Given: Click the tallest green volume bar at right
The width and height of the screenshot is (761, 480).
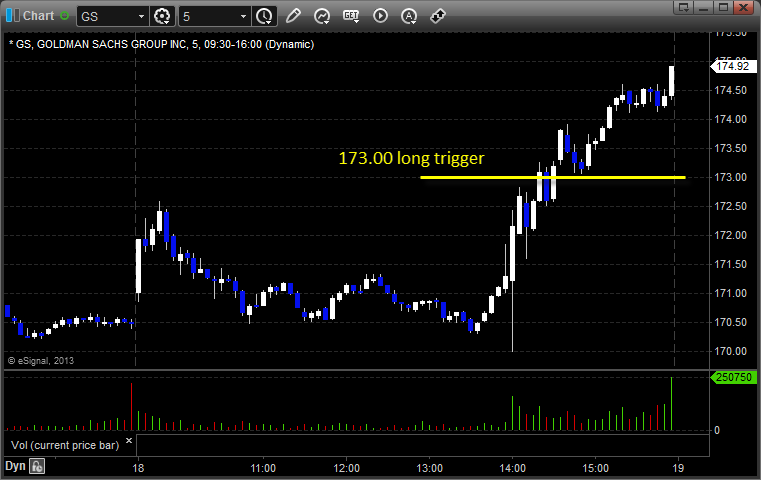Looking at the screenshot, I should click(x=672, y=404).
